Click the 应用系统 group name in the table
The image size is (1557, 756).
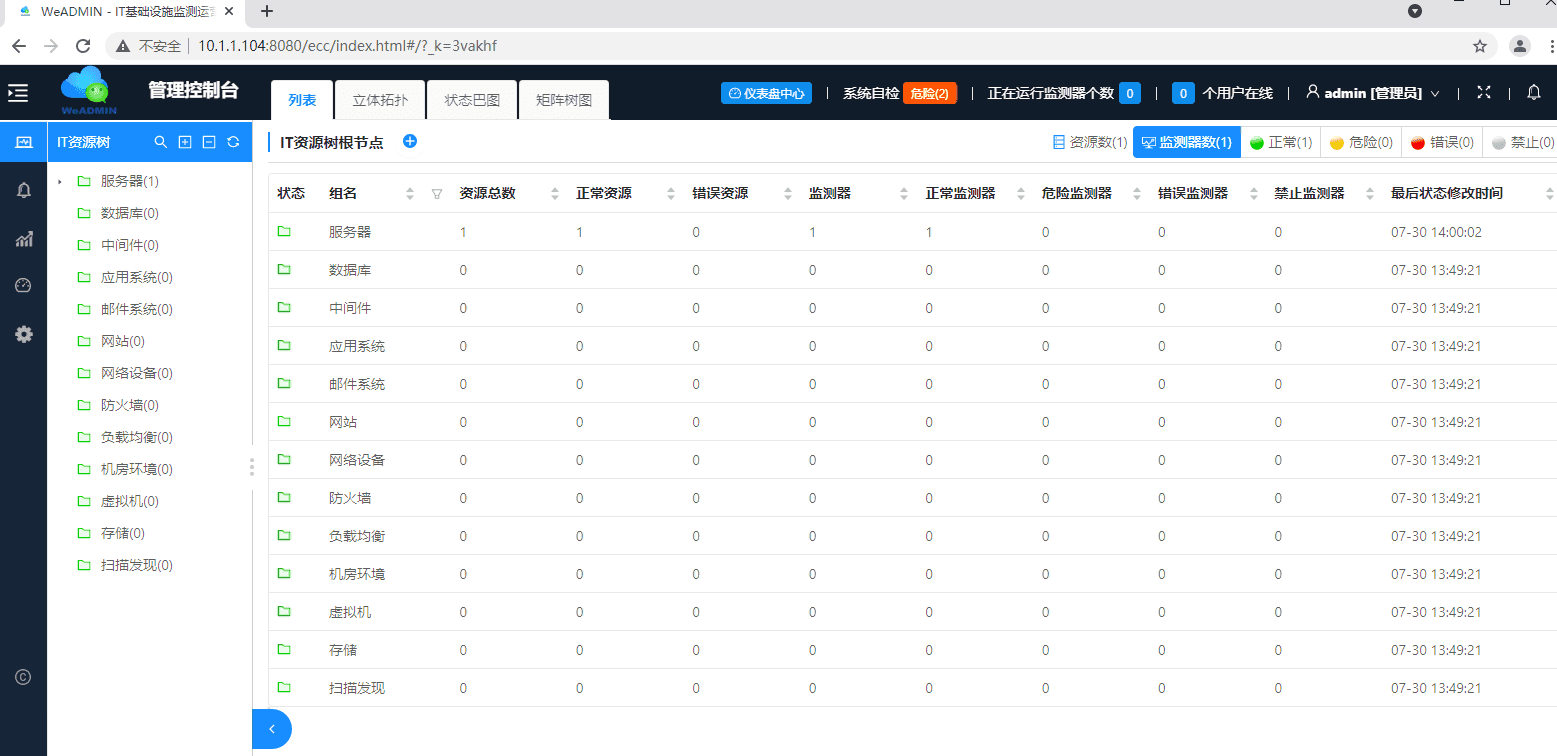(x=357, y=346)
